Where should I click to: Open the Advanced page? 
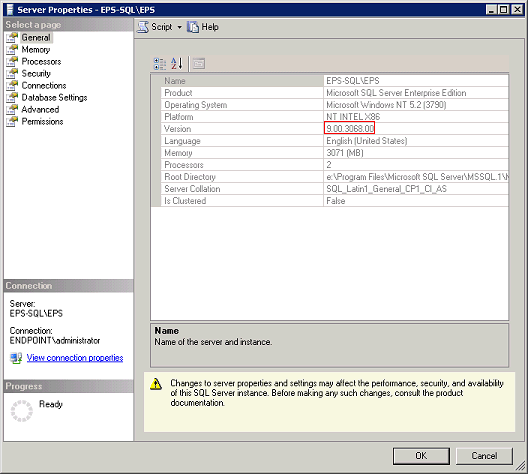coord(40,109)
